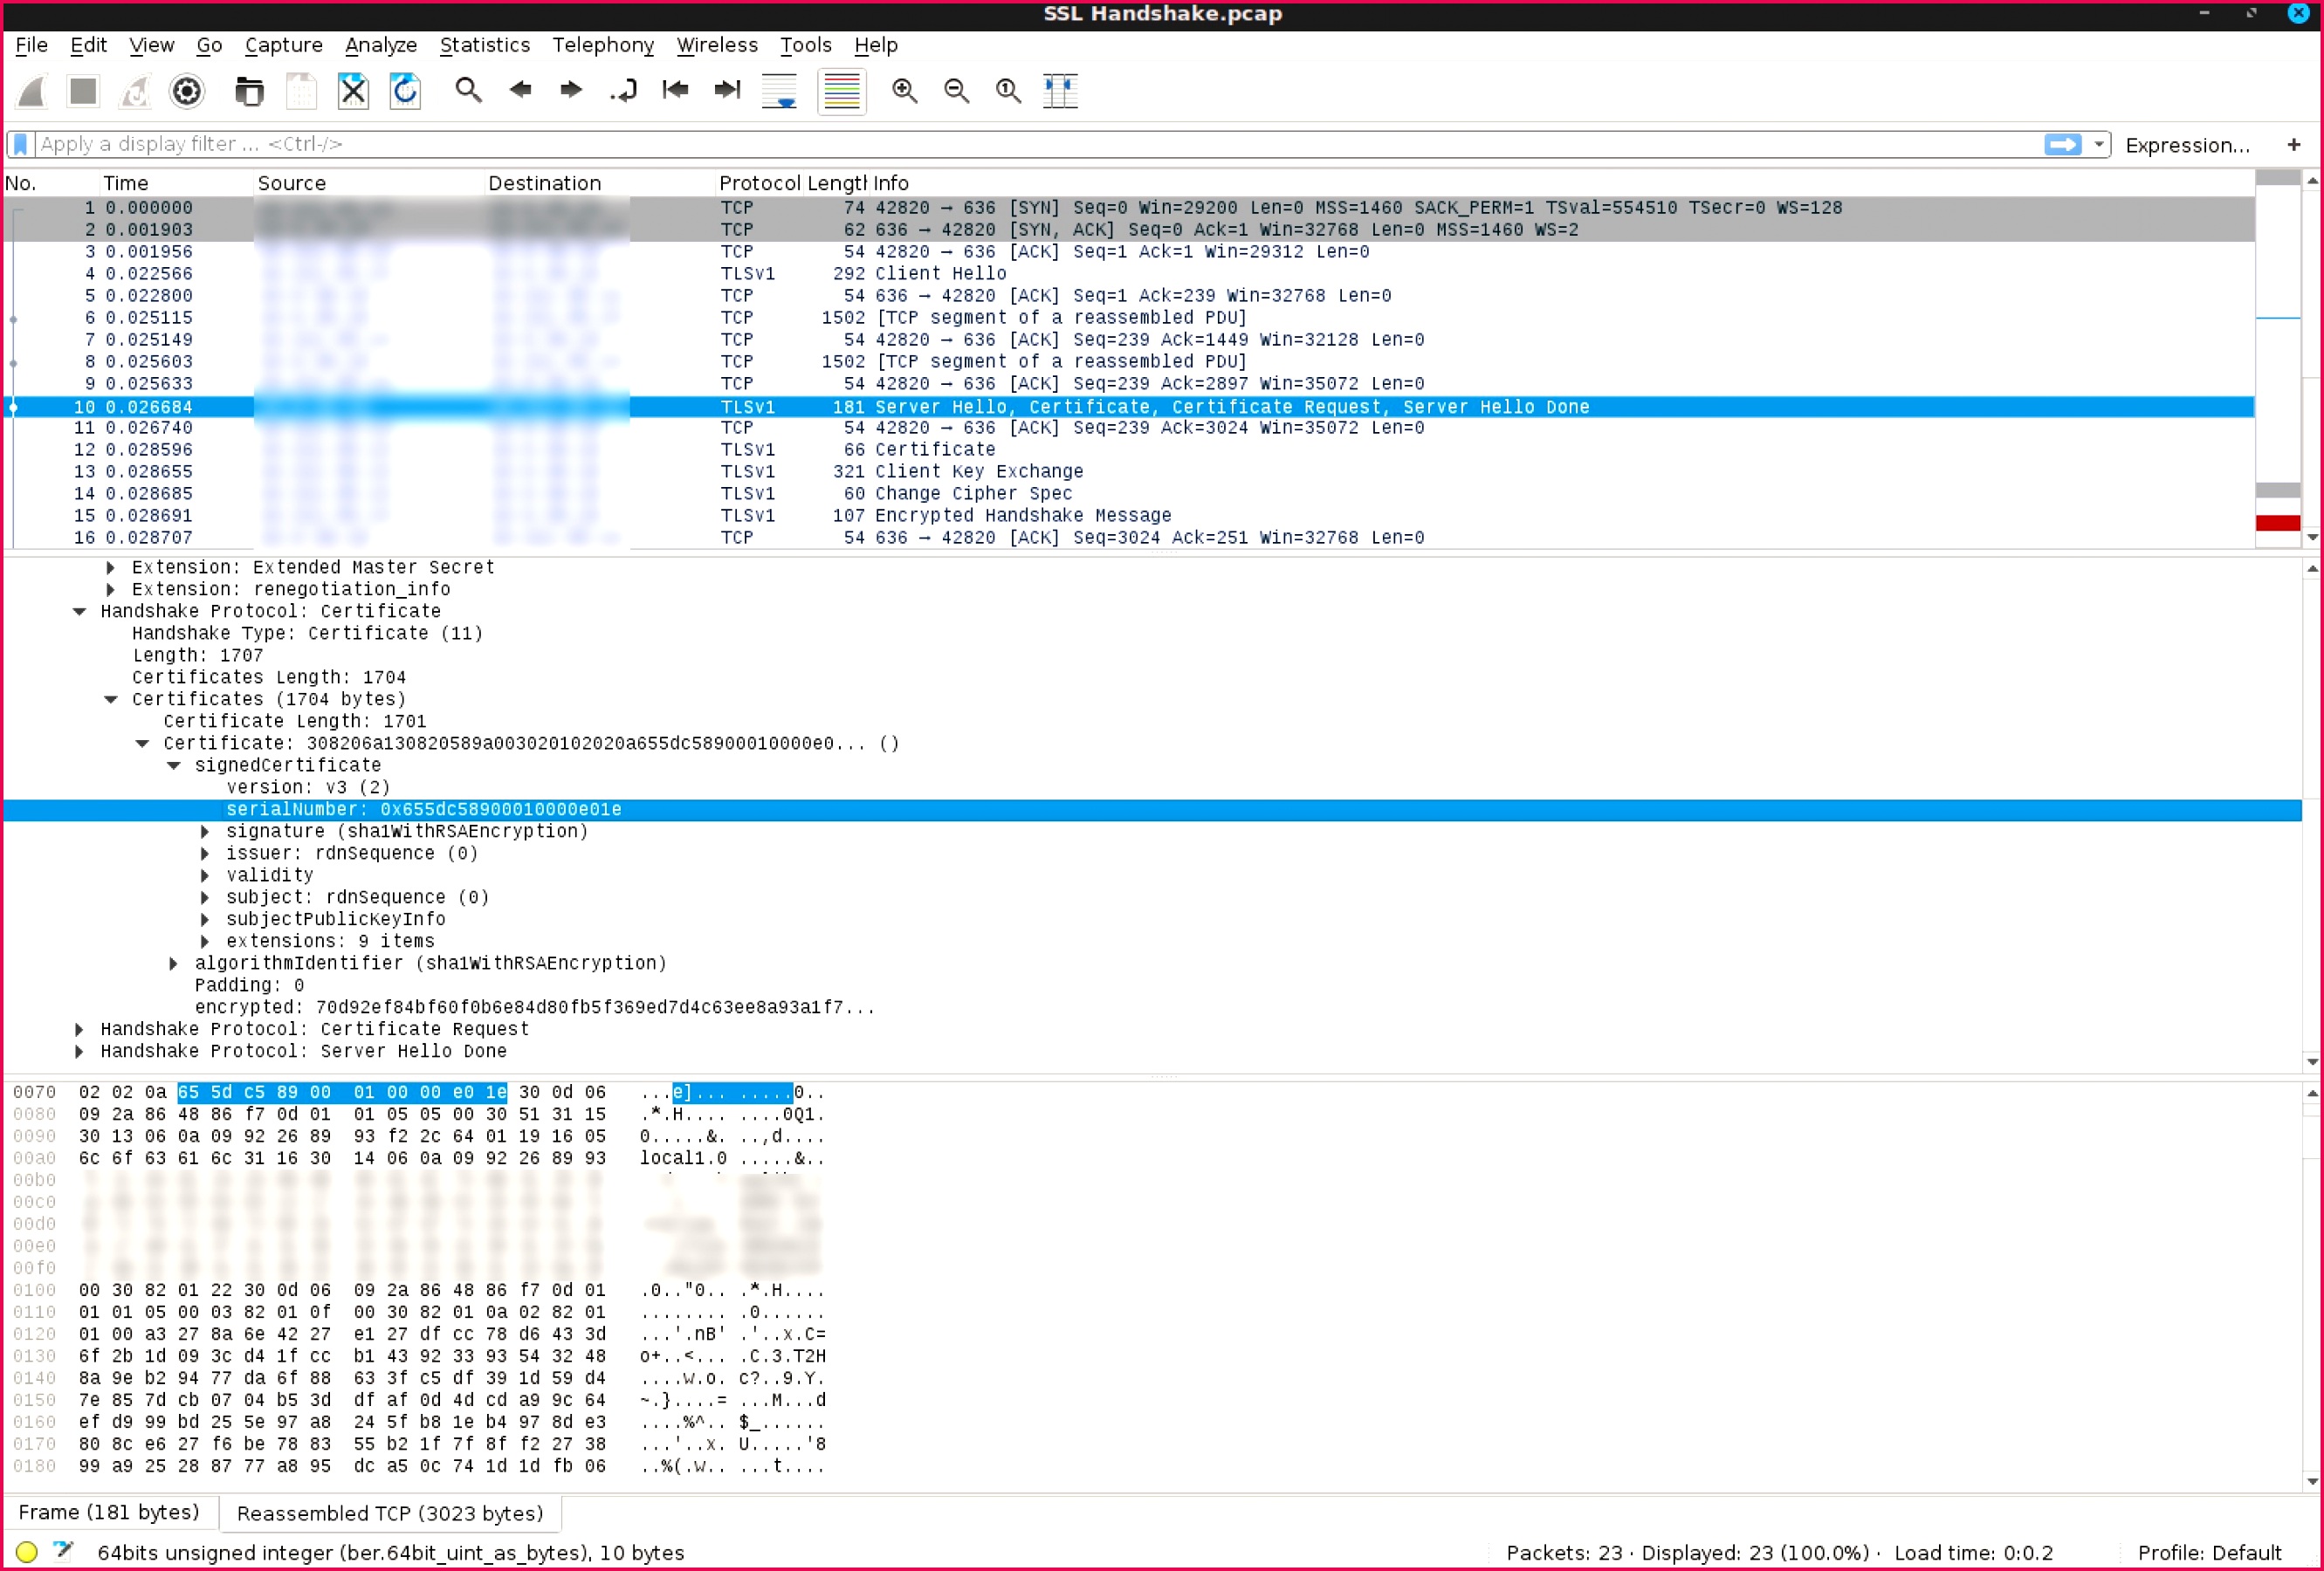Viewport: 2324px width, 1571px height.
Task: Close the current capture file
Action: (352, 91)
